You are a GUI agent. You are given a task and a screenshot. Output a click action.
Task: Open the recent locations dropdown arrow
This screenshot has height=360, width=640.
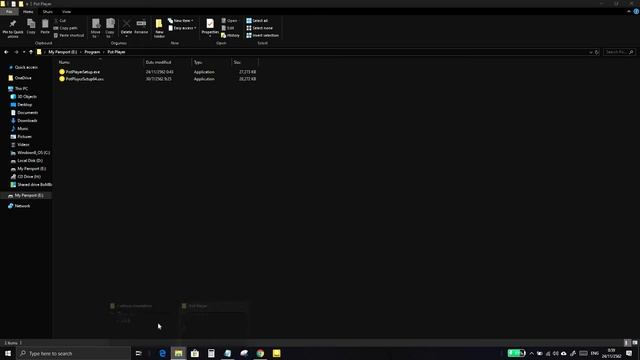tap(24, 52)
